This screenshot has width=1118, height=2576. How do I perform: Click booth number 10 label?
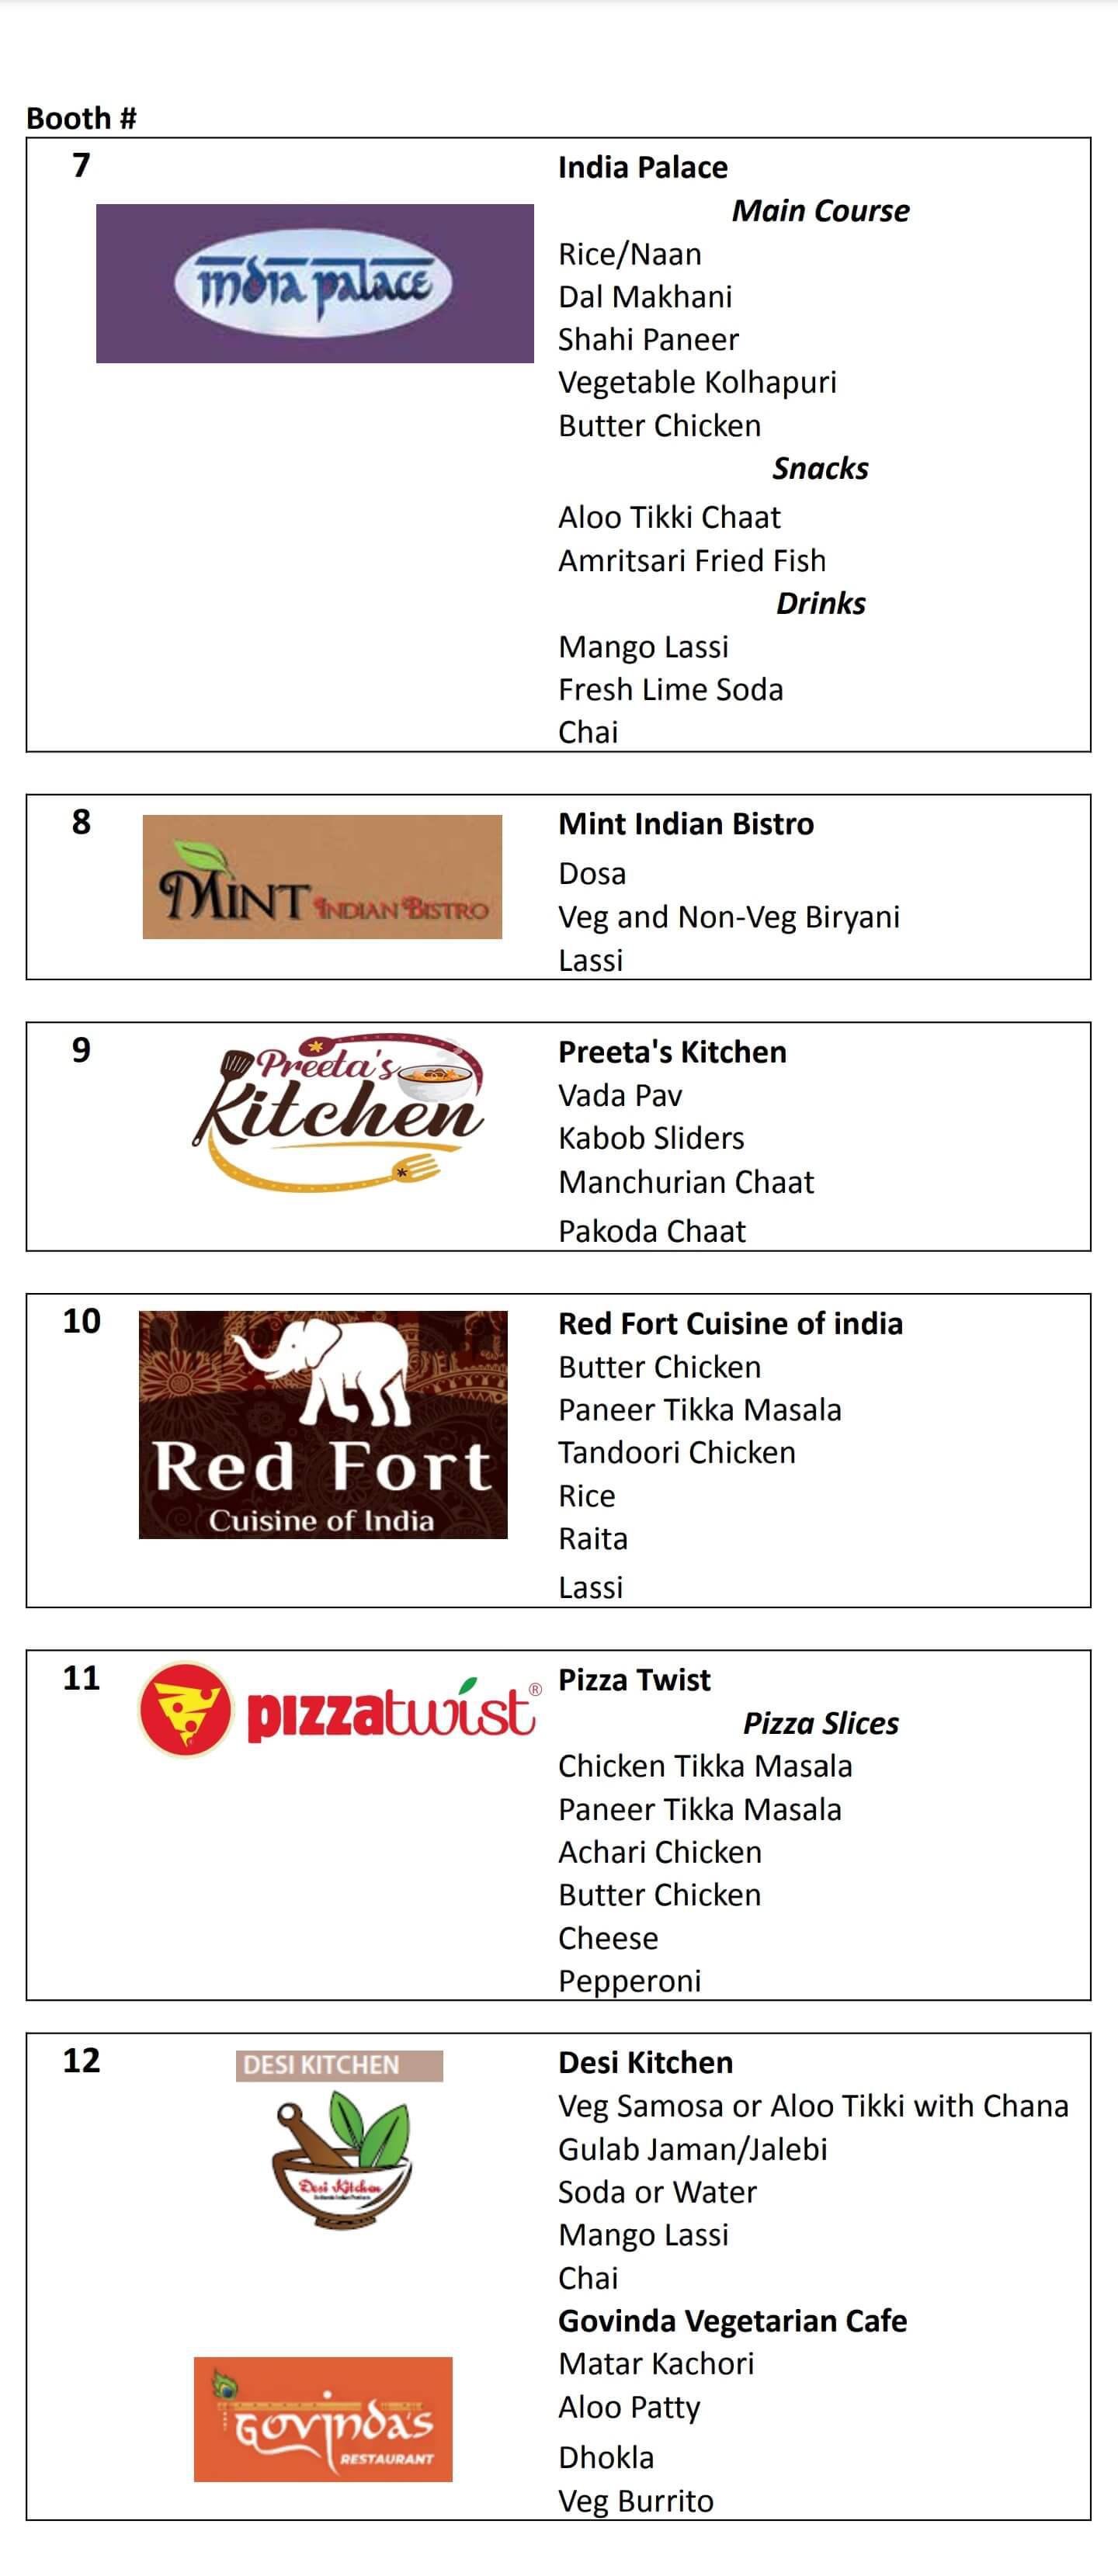(x=81, y=1321)
